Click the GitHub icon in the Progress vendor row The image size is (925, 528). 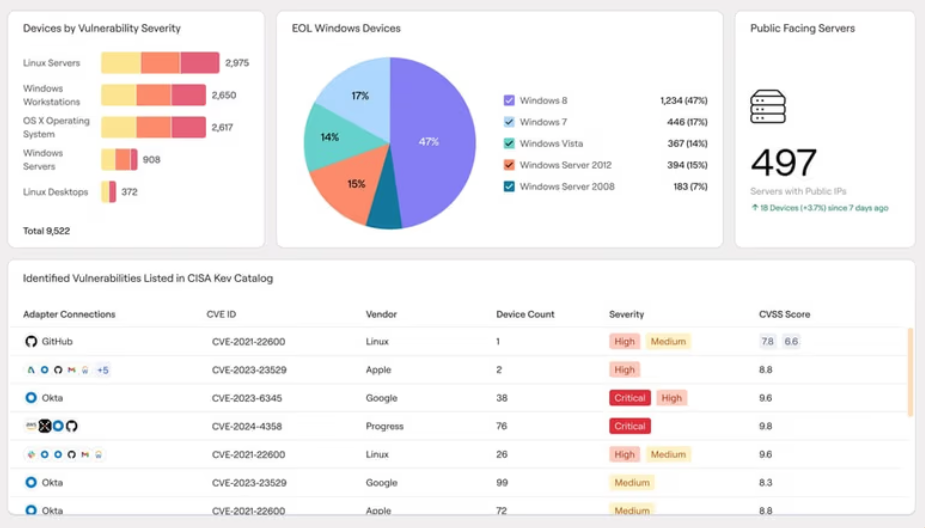pyautogui.click(x=72, y=426)
